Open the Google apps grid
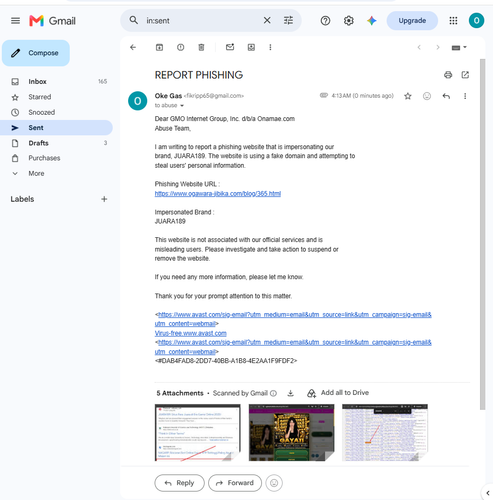 [453, 21]
